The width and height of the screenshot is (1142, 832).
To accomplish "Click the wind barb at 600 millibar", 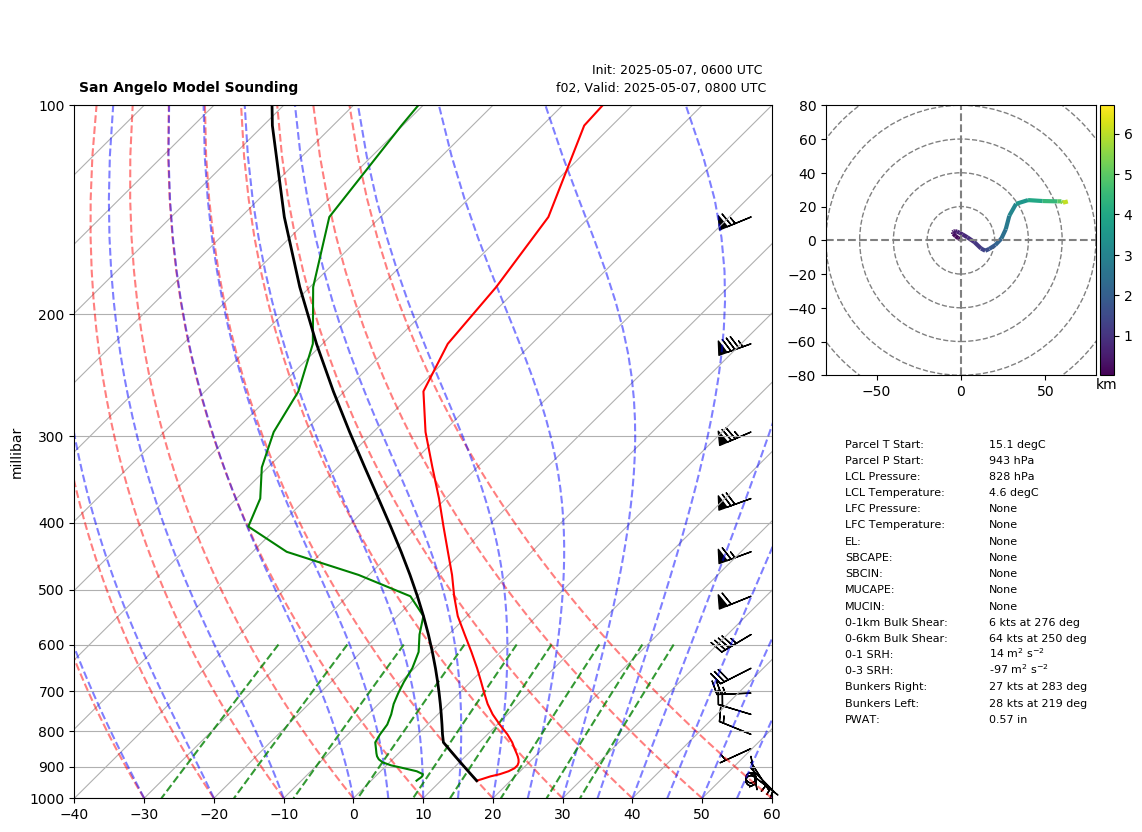I will click(731, 643).
